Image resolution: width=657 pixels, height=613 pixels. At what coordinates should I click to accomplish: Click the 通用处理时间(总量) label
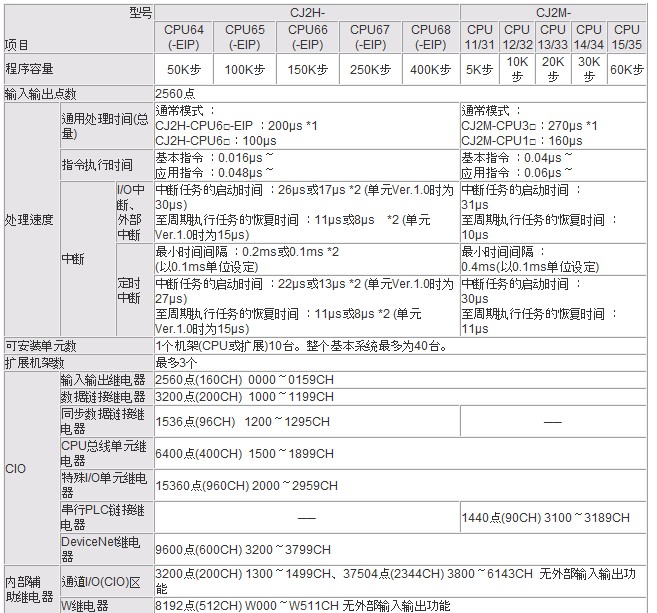105,126
